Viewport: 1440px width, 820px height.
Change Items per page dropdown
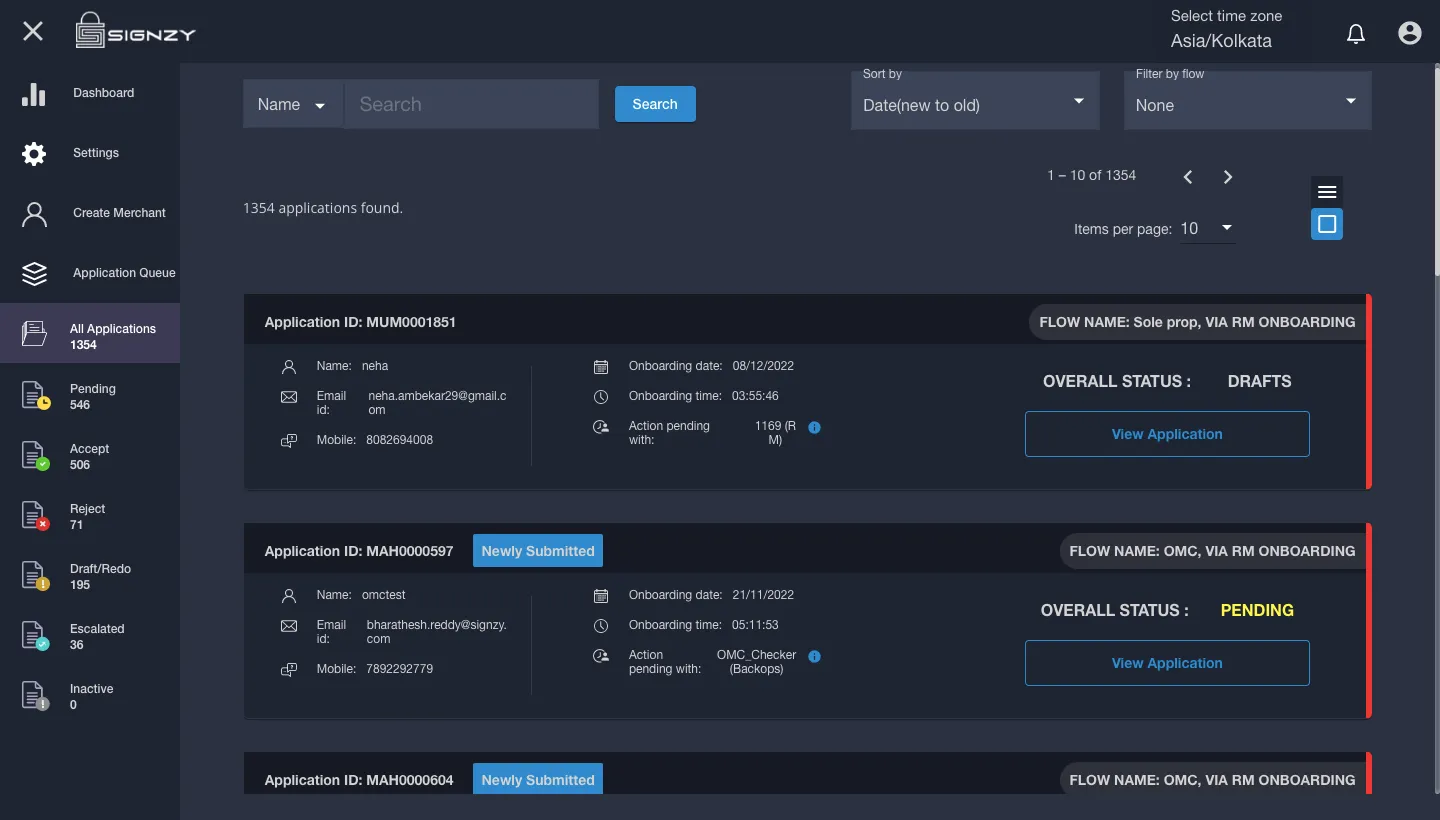coord(1207,228)
